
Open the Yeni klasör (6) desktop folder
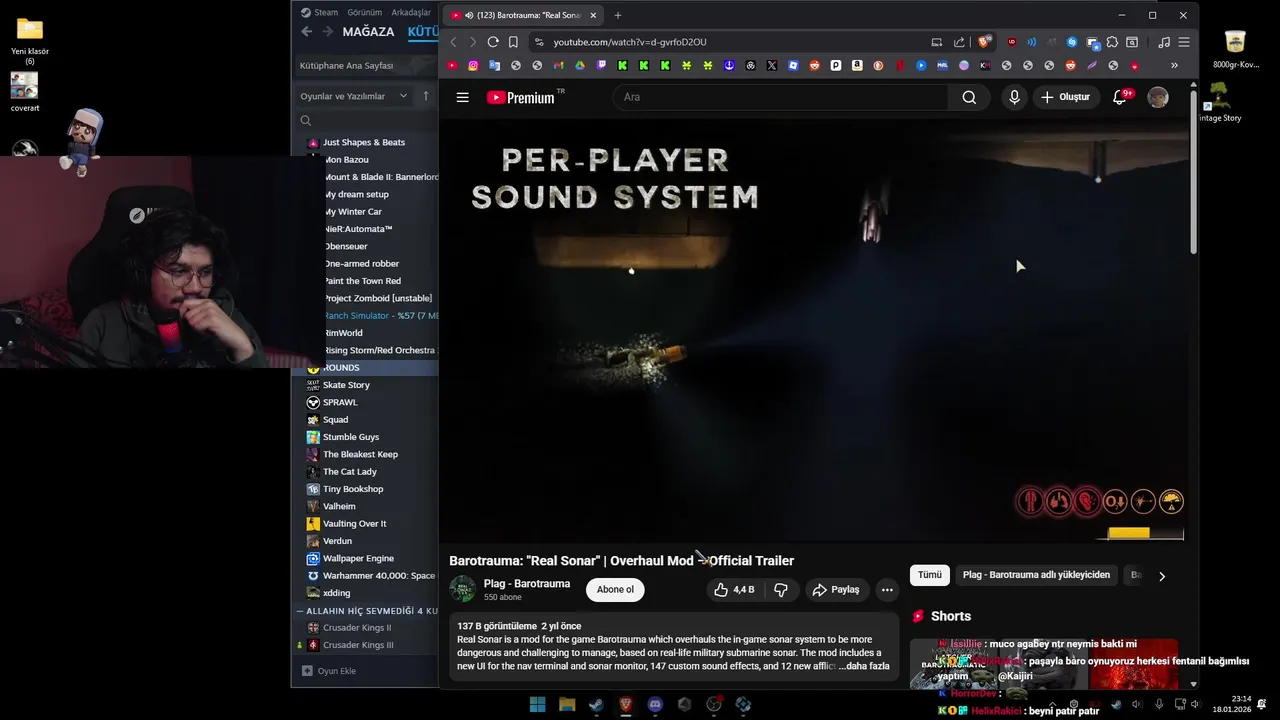click(30, 38)
